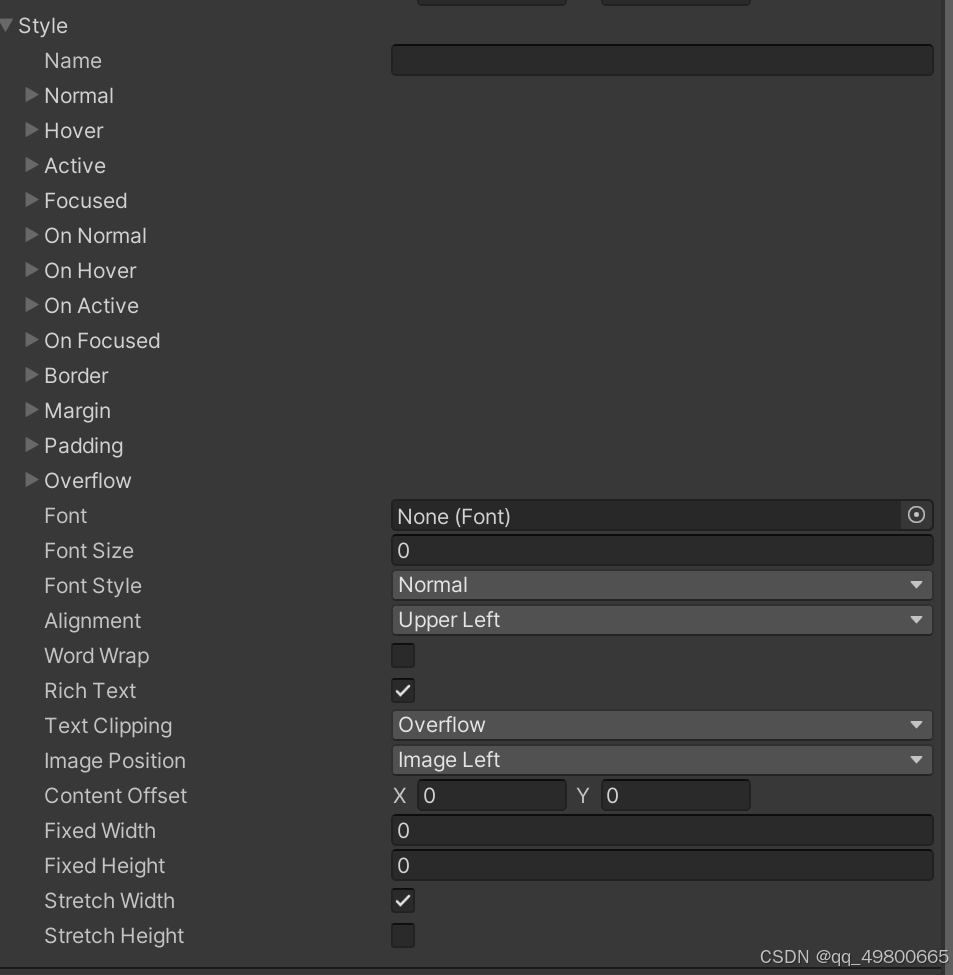Expand the On Active state settings
953x975 pixels.
point(31,305)
